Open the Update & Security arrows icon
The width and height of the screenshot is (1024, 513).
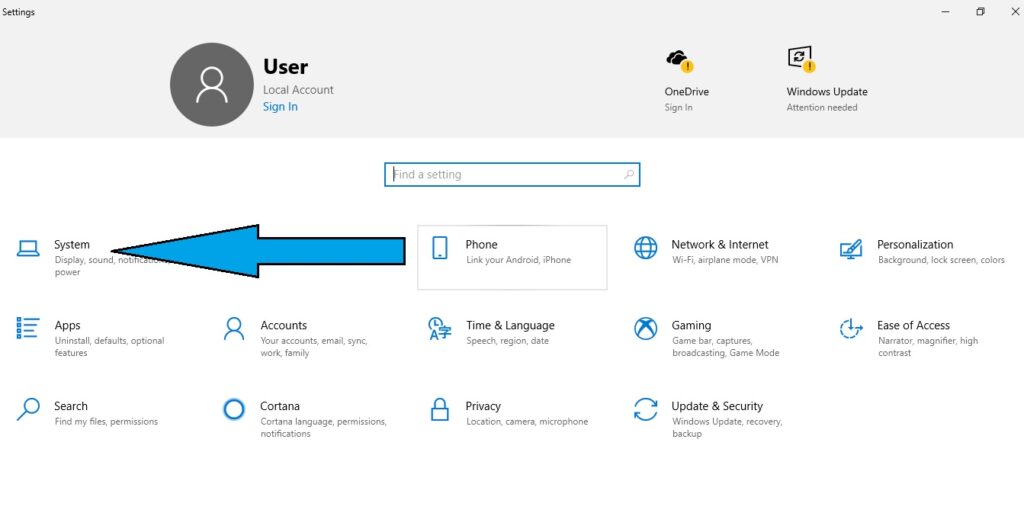(646, 409)
